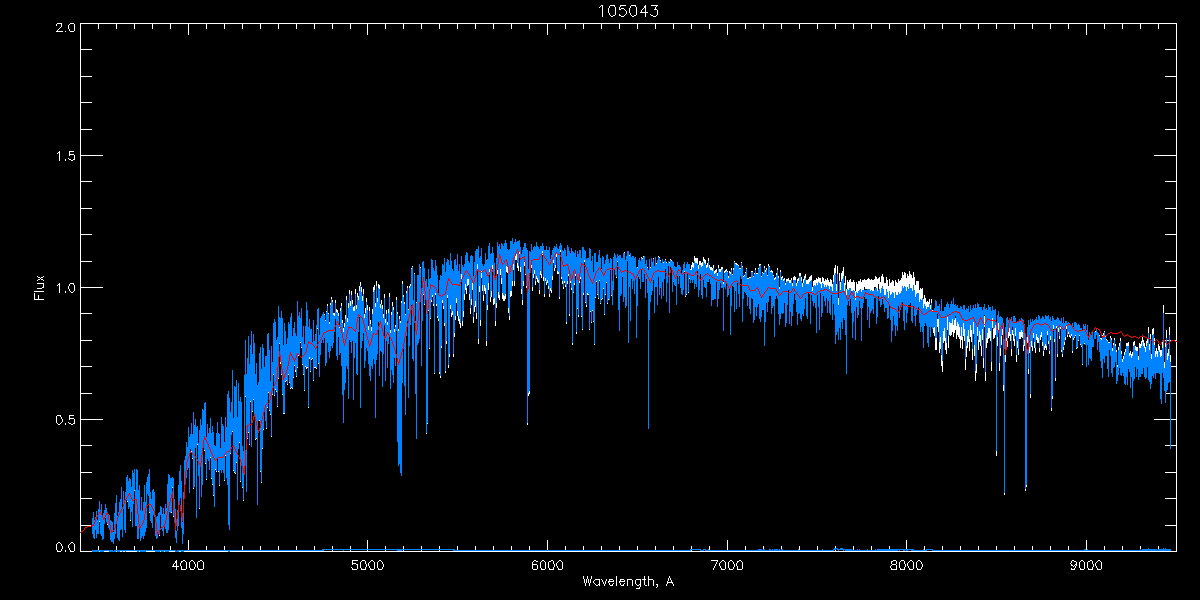The width and height of the screenshot is (1200, 600).
Task: Click the Wavelength, A x-axis label
Action: [x=627, y=582]
